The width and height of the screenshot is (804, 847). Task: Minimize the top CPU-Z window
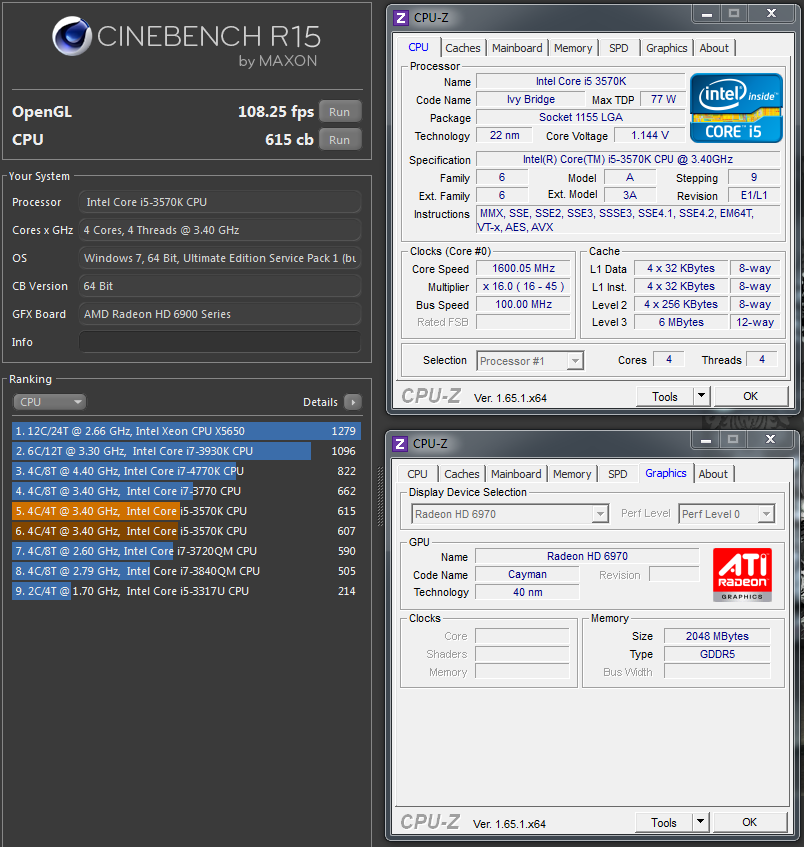706,14
